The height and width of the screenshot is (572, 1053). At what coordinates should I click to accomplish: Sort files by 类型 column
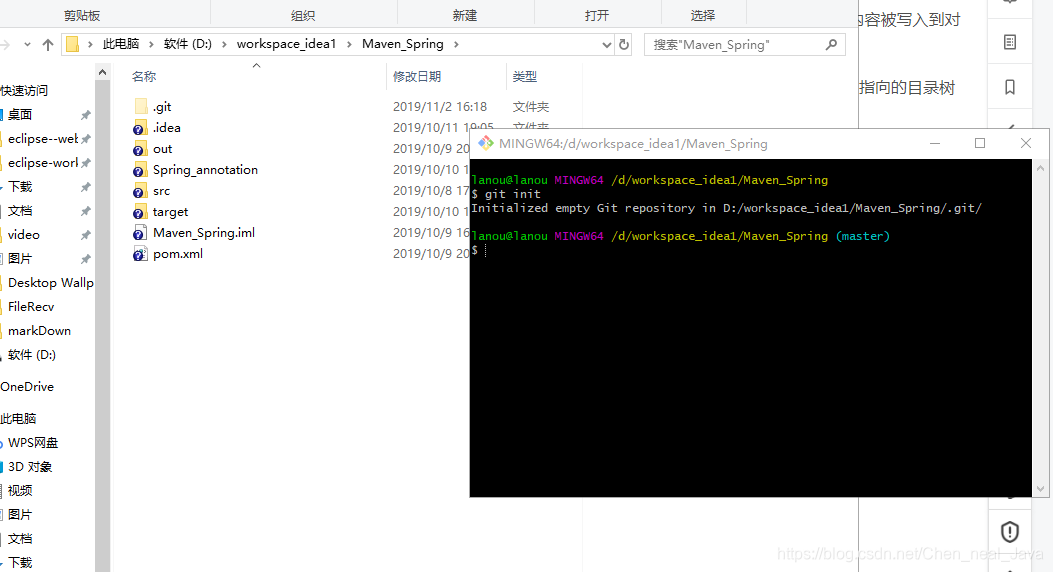click(x=524, y=77)
